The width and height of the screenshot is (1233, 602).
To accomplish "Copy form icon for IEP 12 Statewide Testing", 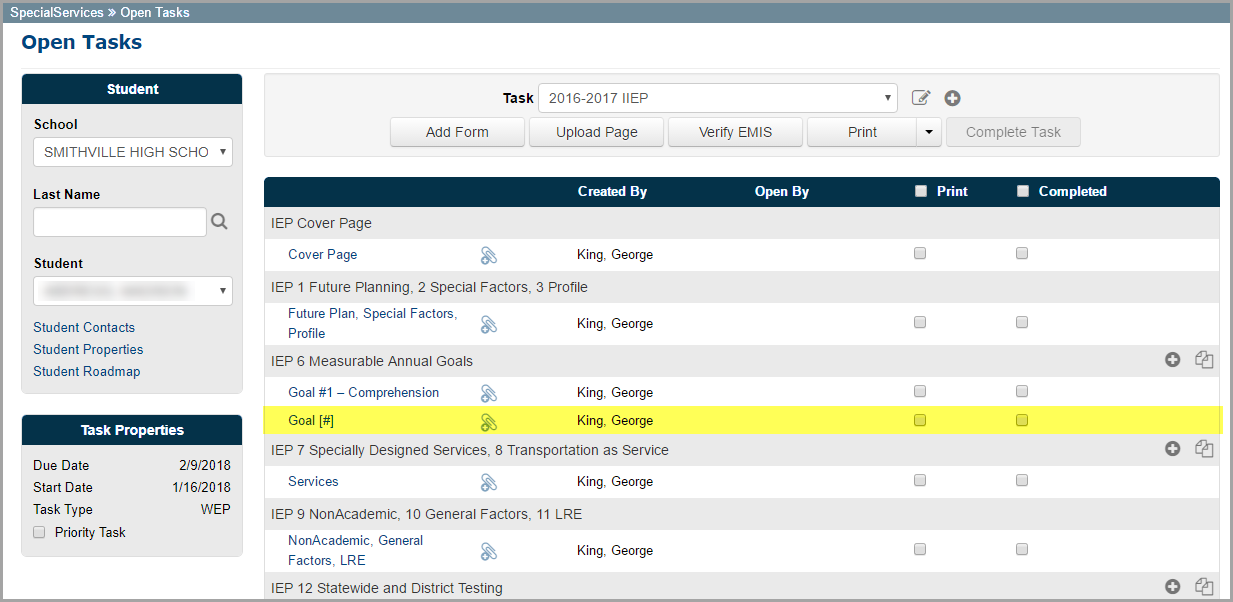I will [1204, 587].
